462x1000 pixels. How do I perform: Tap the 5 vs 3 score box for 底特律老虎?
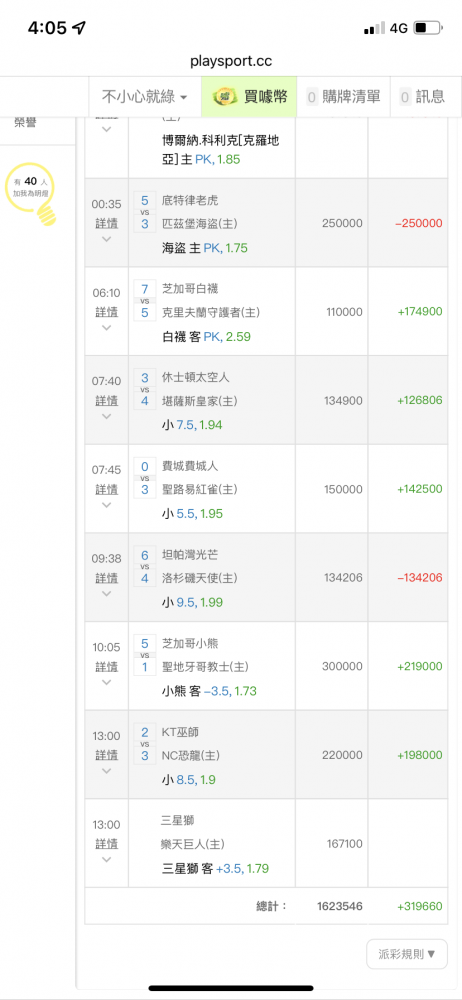tap(144, 212)
